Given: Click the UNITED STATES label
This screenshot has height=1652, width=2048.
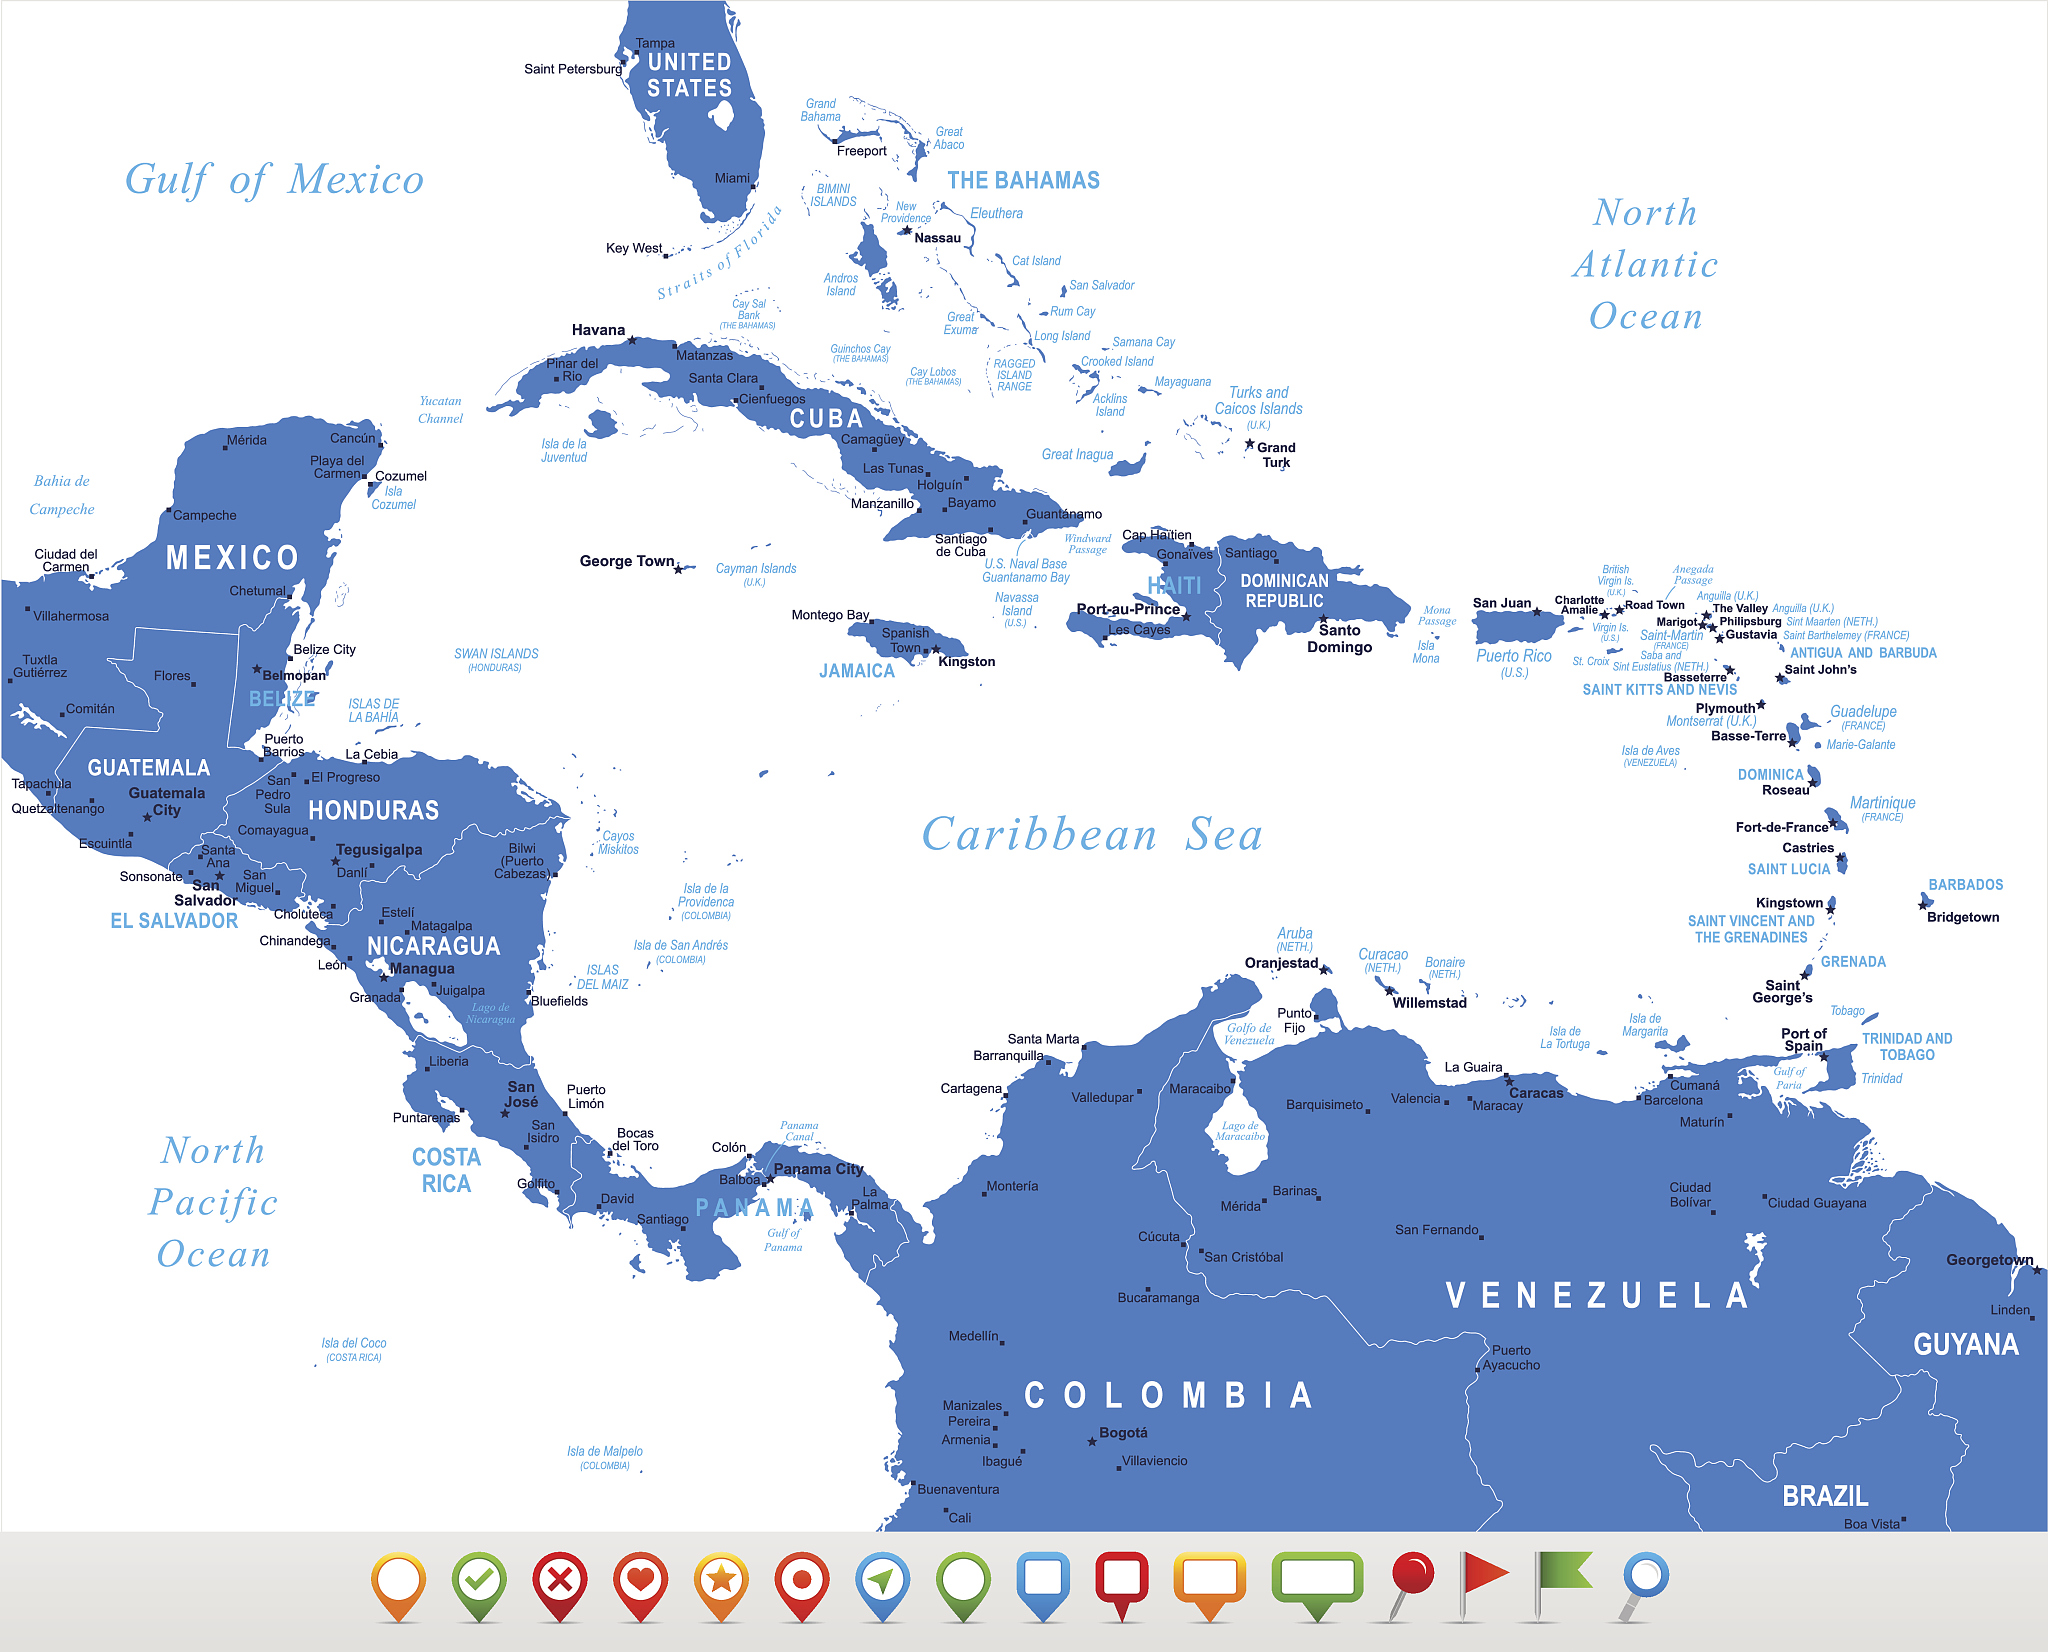Looking at the screenshot, I should (689, 75).
